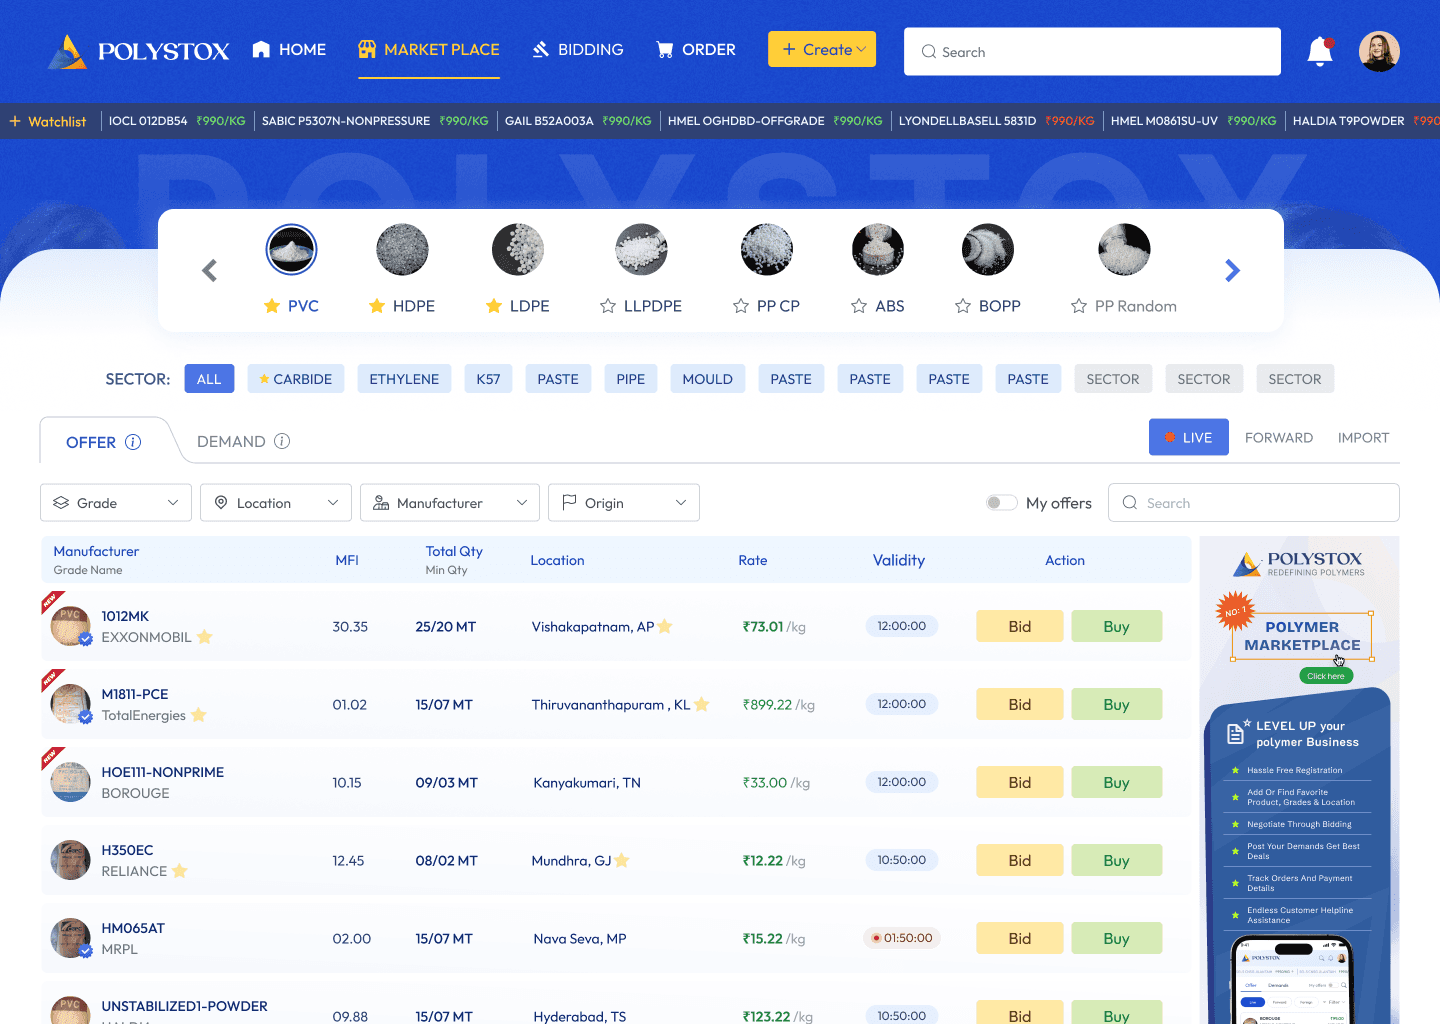Click the top global search field
The width and height of the screenshot is (1440, 1024).
[x=1092, y=51]
